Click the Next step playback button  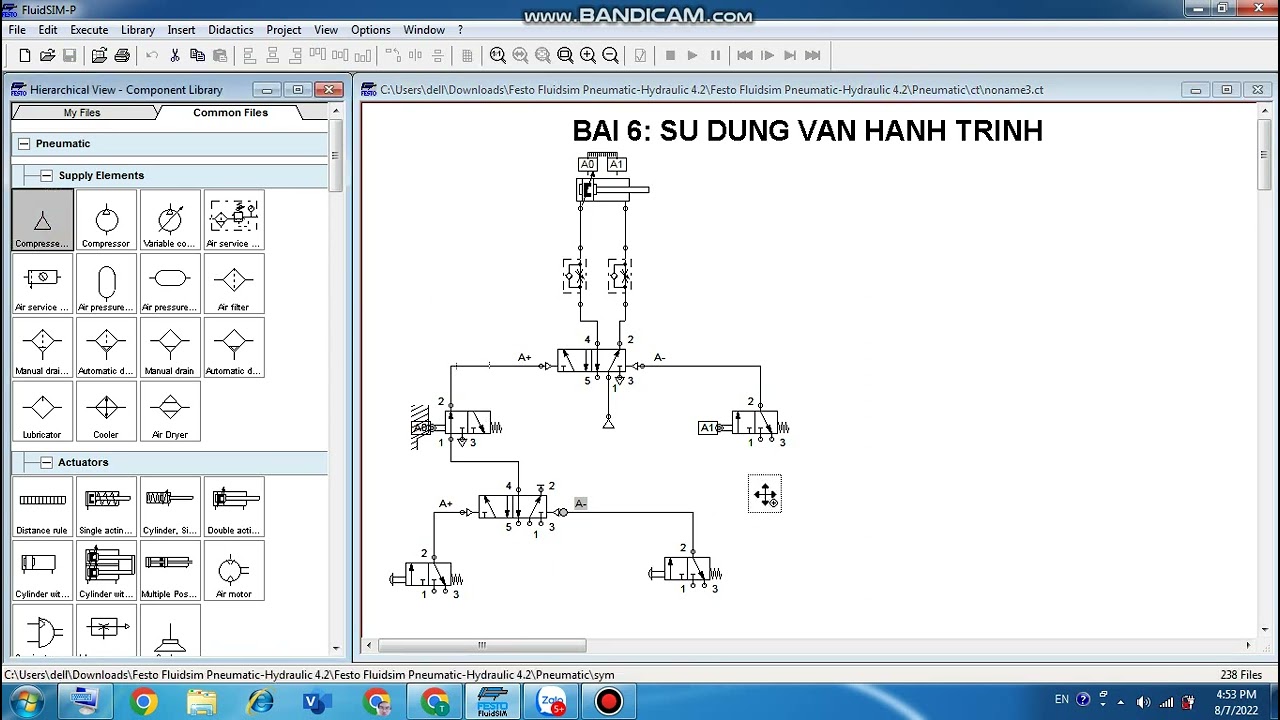pos(790,55)
